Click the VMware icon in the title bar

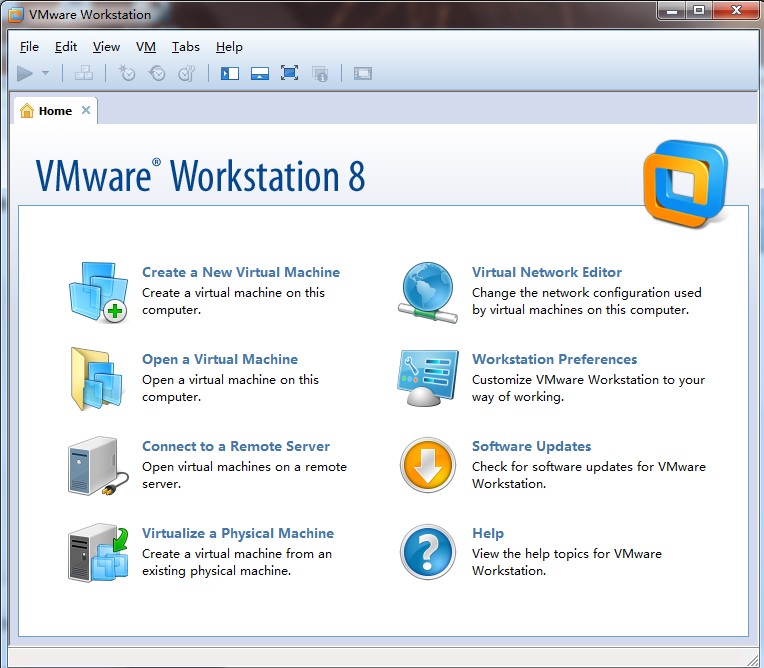point(16,15)
